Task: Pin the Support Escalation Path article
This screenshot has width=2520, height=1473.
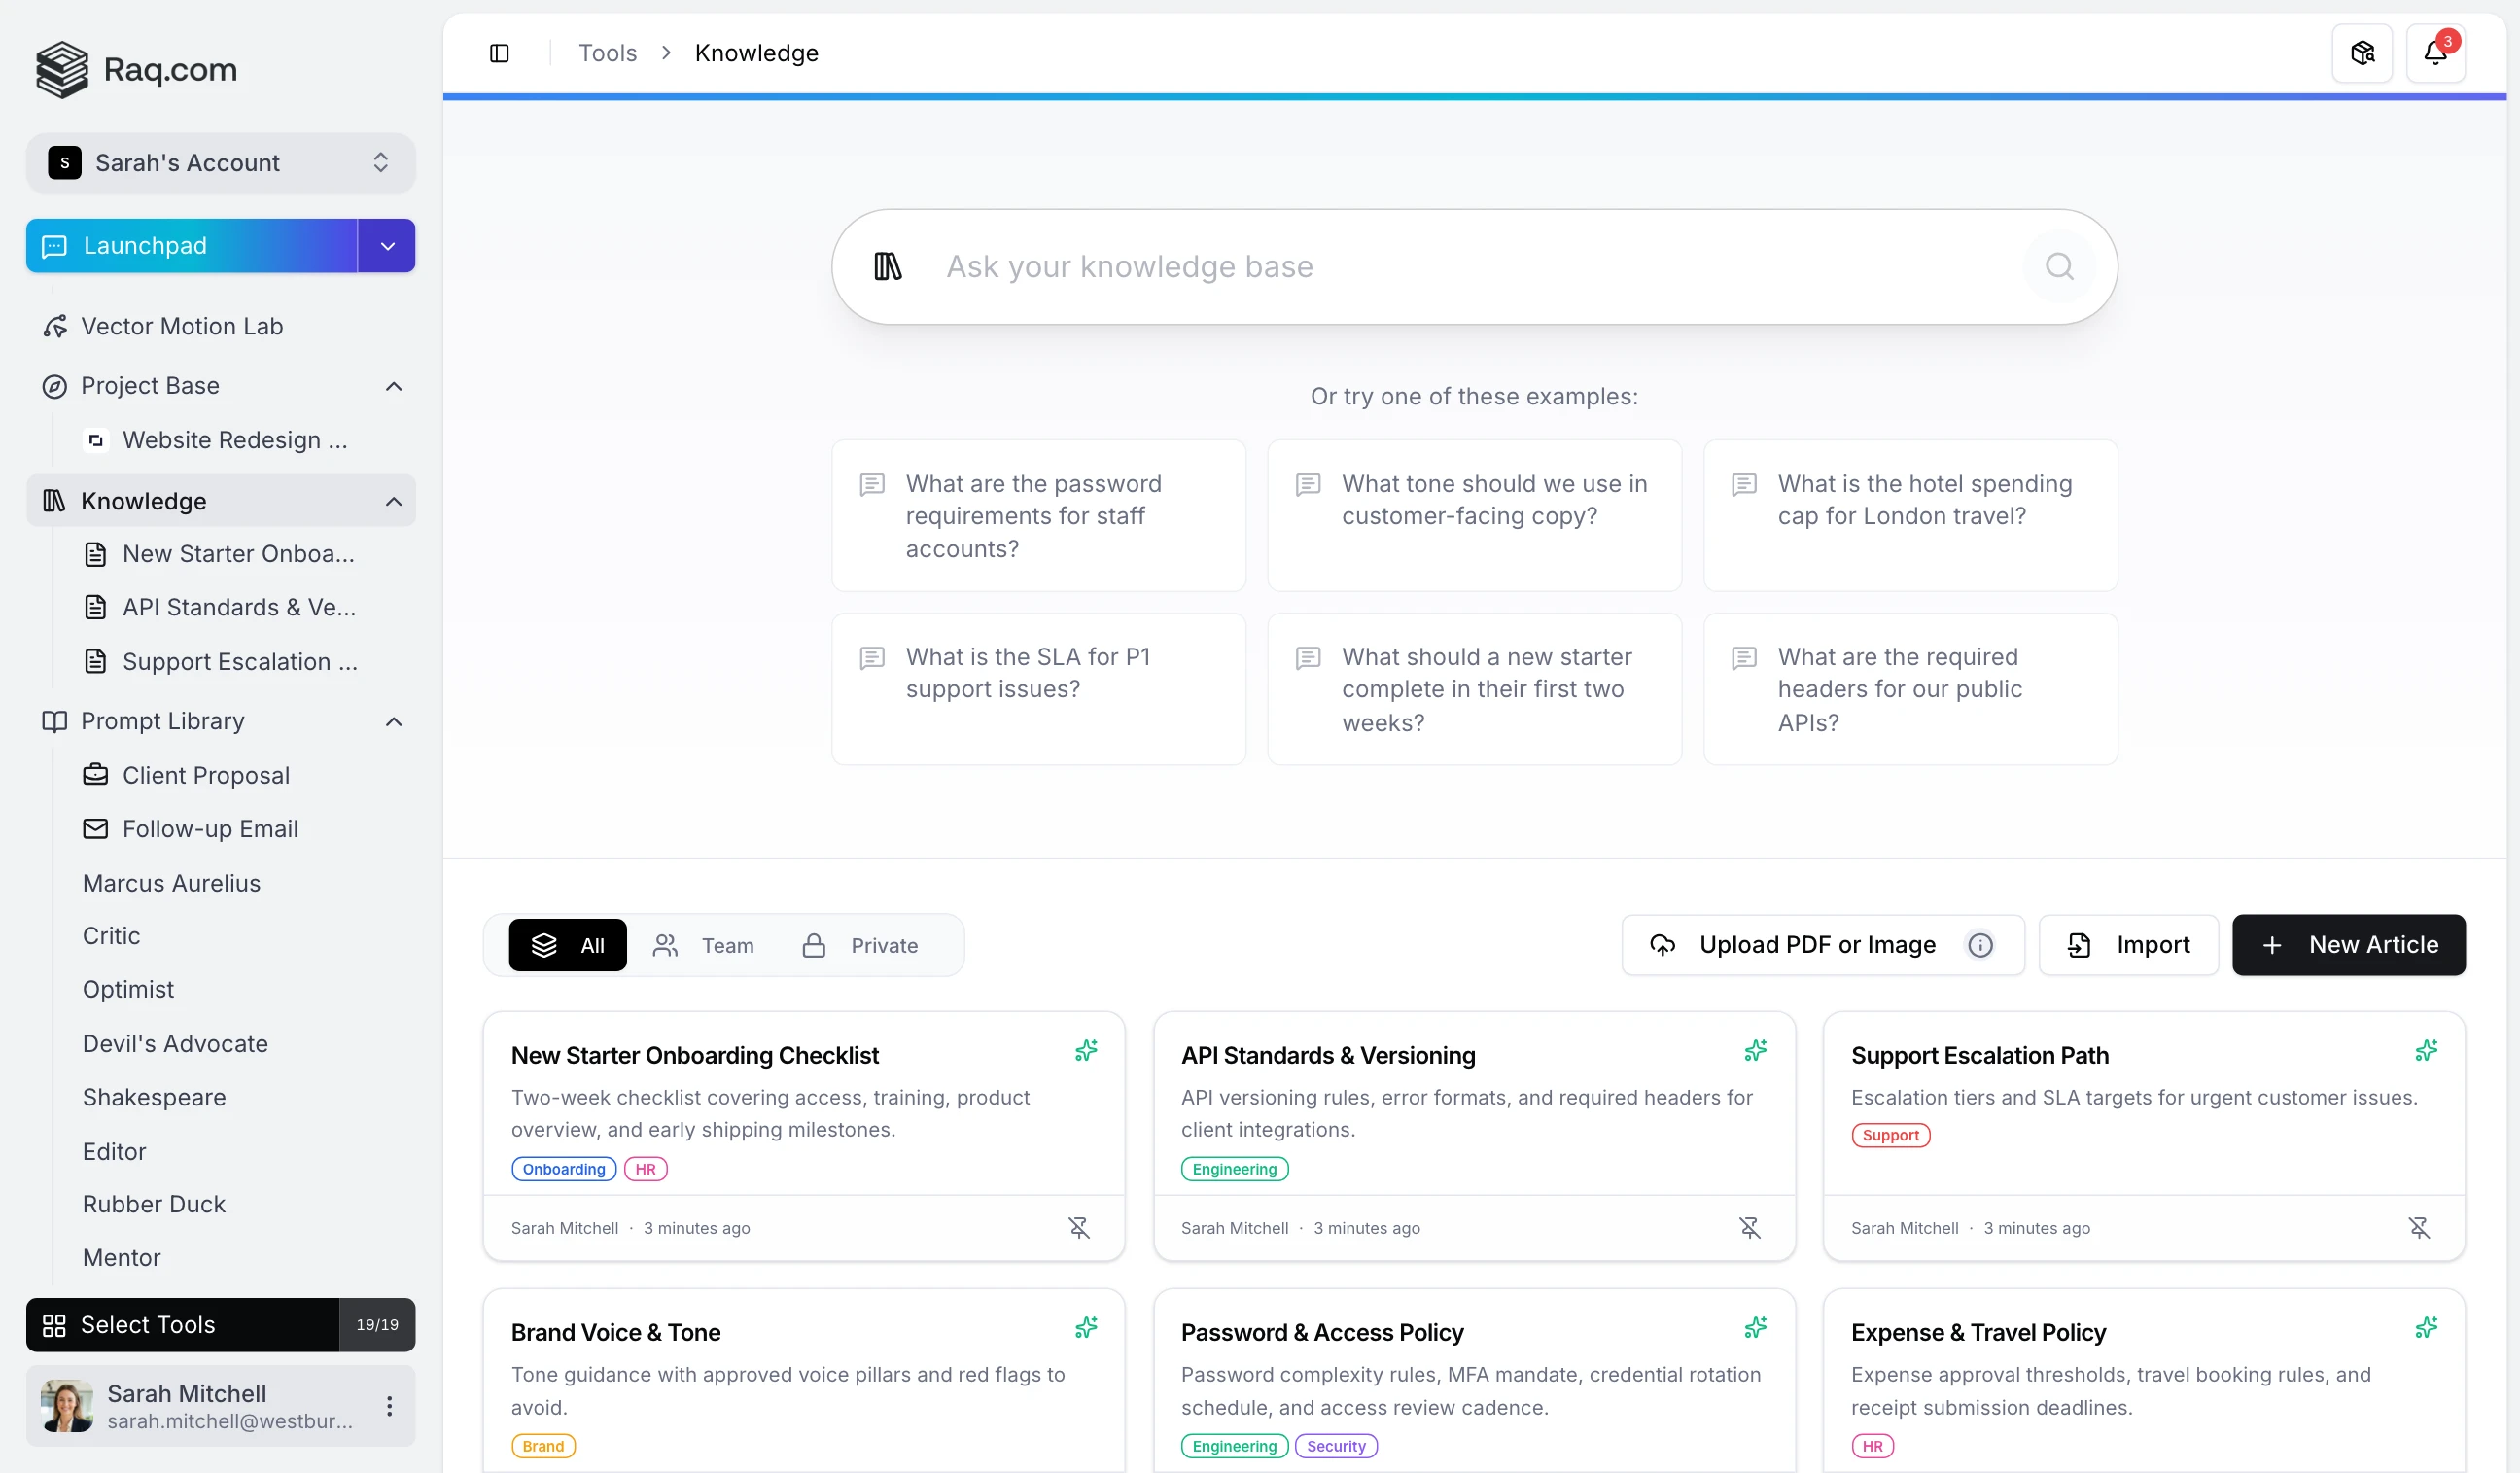Action: click(x=2420, y=1227)
